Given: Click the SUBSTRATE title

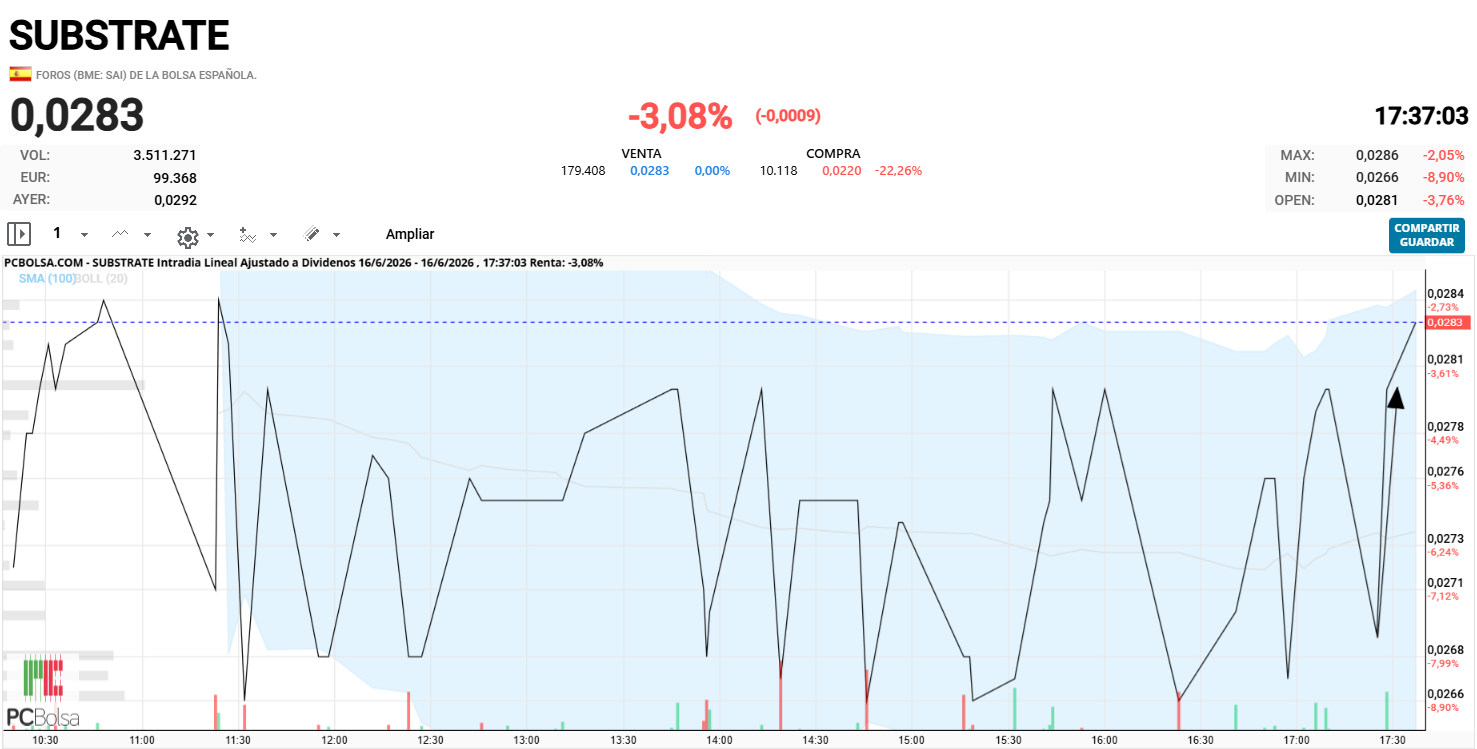Looking at the screenshot, I should [x=119, y=36].
